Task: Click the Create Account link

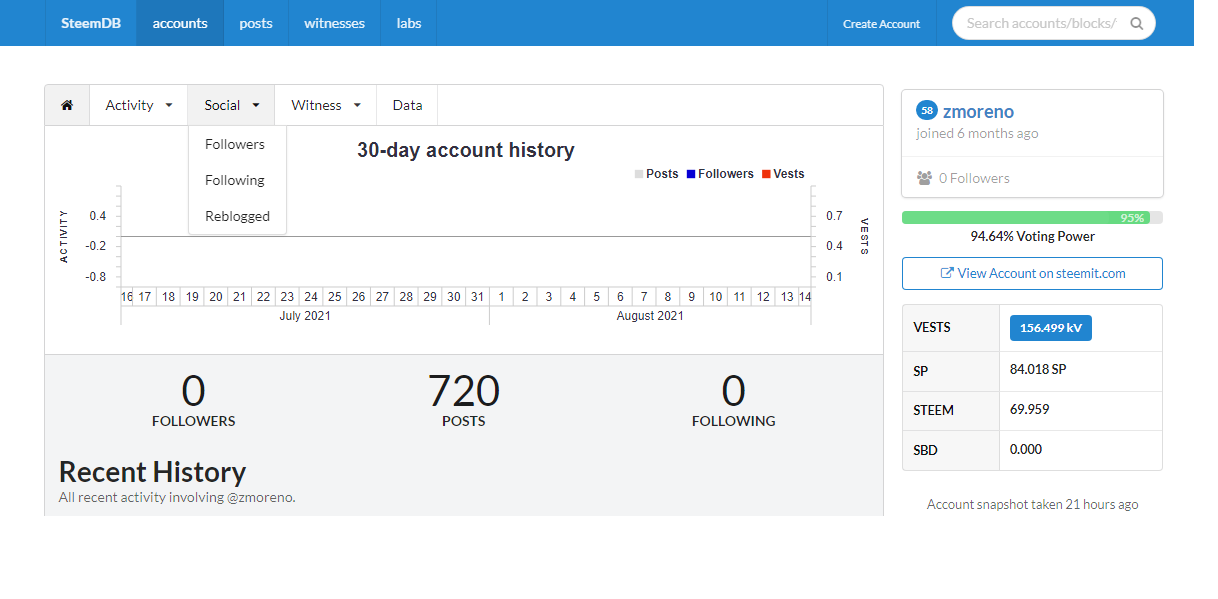Action: tap(881, 23)
